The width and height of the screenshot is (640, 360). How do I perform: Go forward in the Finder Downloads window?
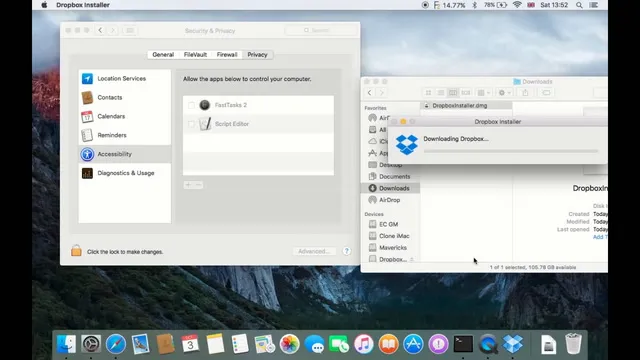382,93
